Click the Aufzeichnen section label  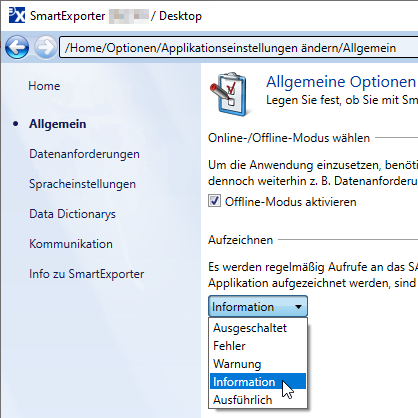tap(240, 240)
